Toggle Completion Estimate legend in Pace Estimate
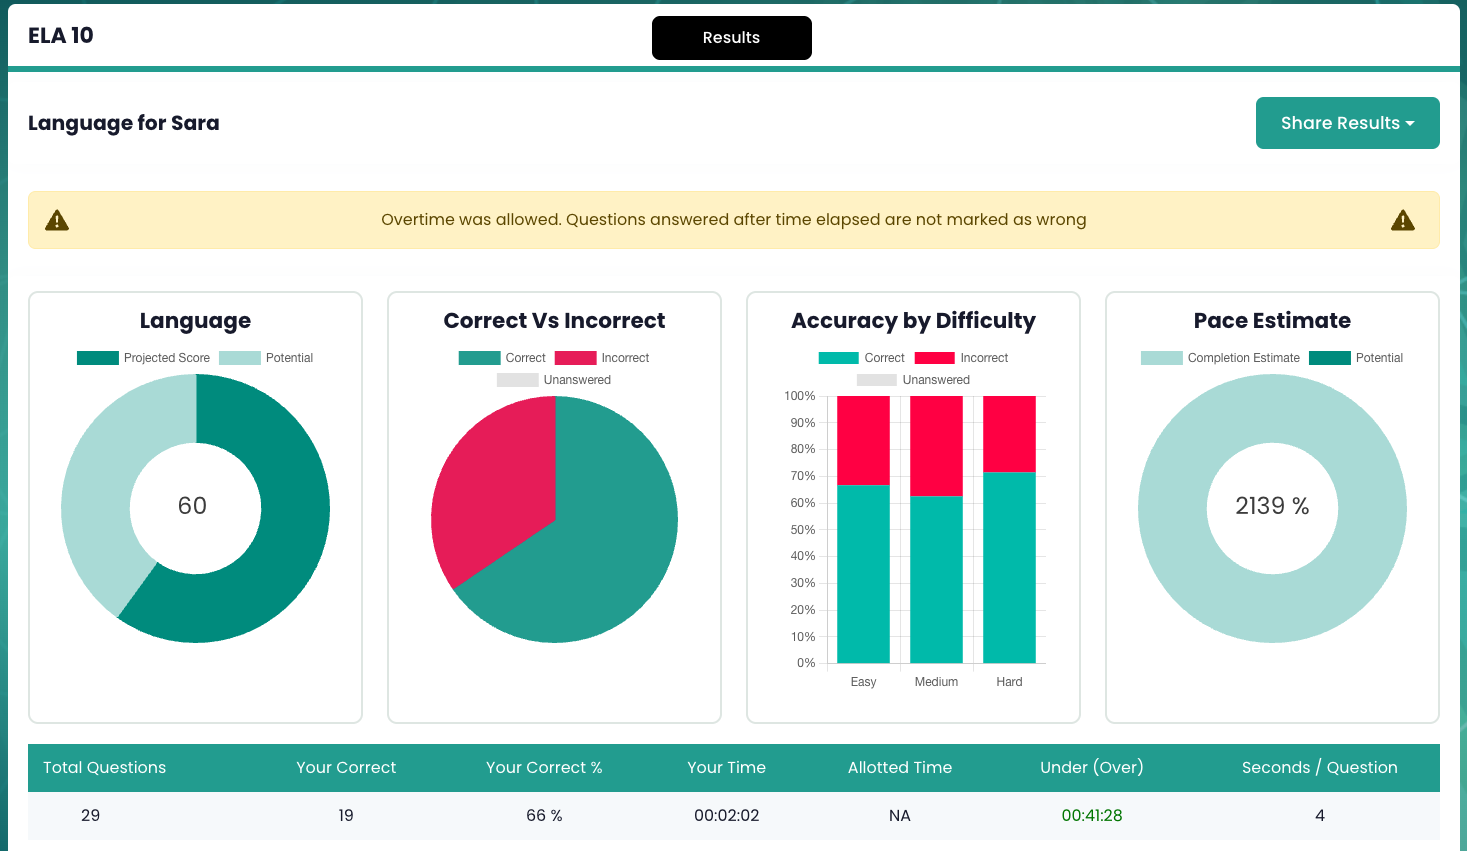1467x851 pixels. [1220, 358]
